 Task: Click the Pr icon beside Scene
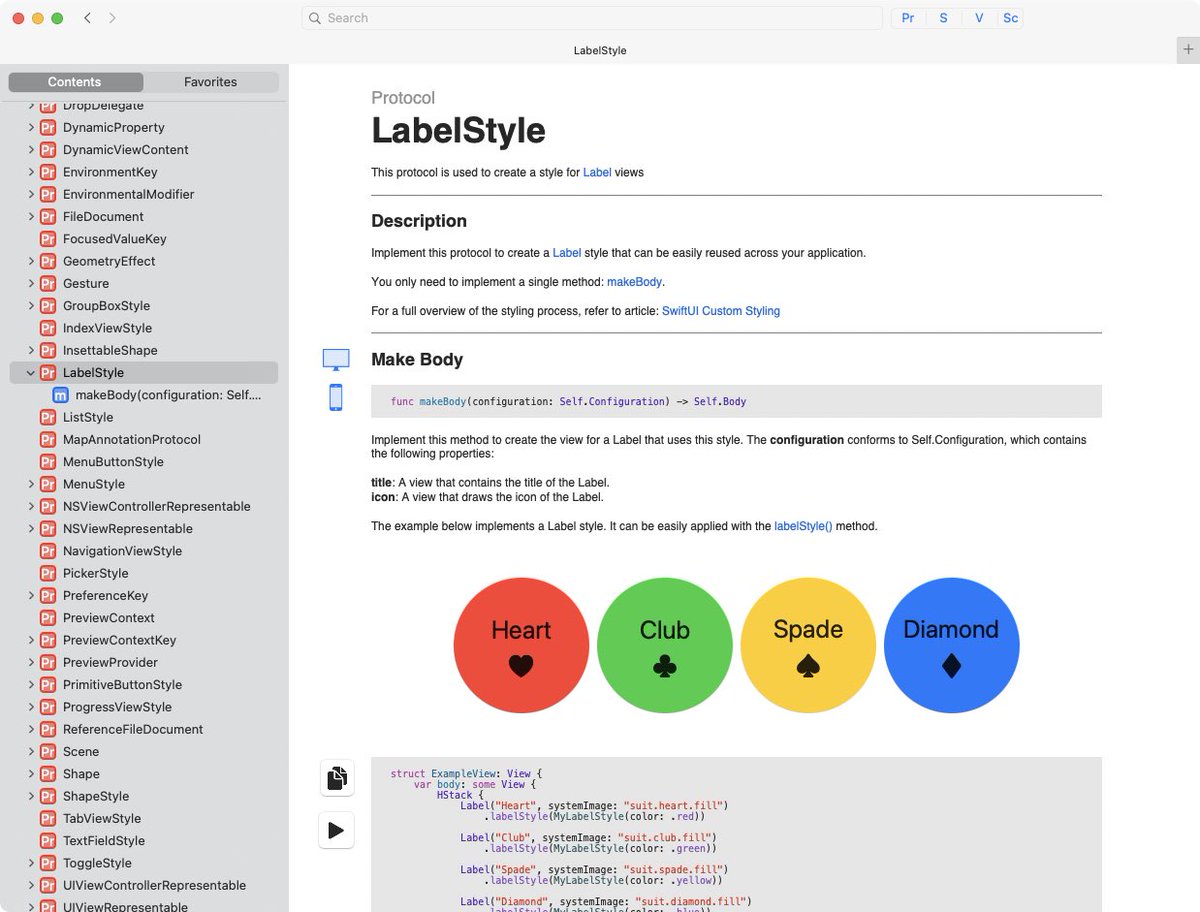pos(47,752)
